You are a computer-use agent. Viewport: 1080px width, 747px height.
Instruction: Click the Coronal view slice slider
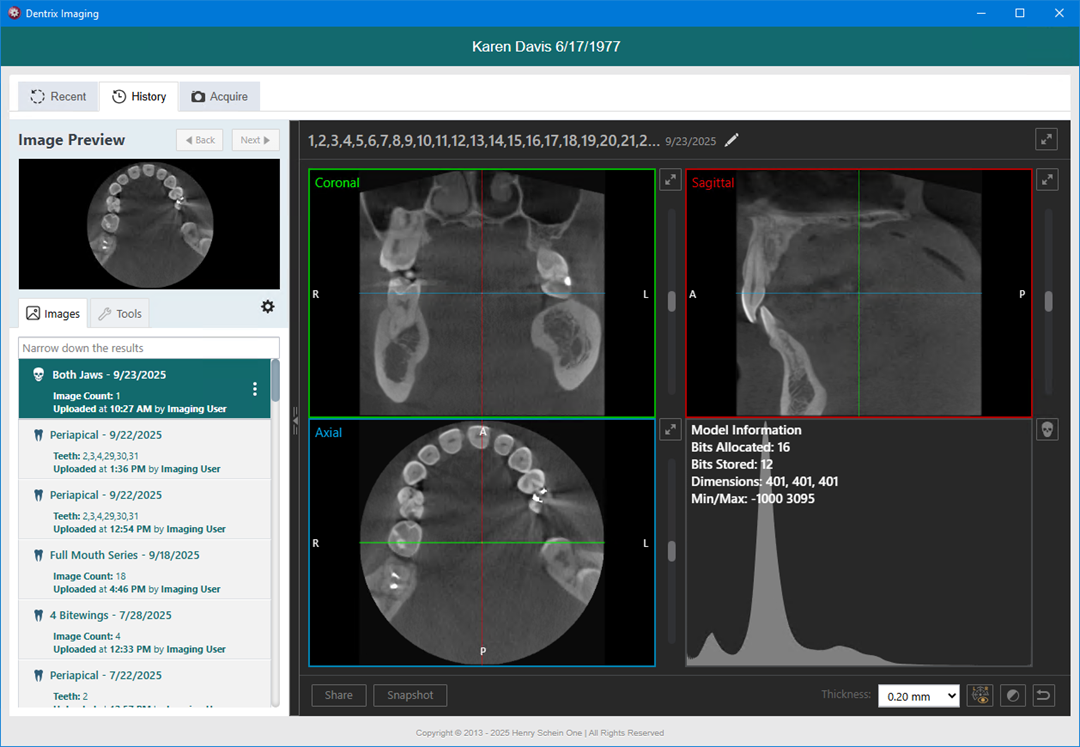pos(671,300)
